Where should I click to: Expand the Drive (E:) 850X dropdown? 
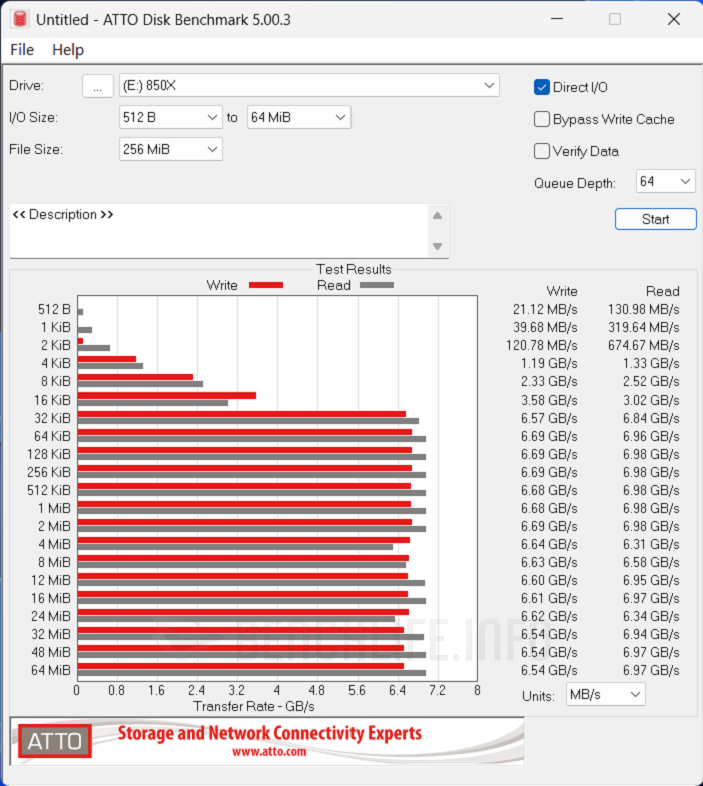(309, 86)
